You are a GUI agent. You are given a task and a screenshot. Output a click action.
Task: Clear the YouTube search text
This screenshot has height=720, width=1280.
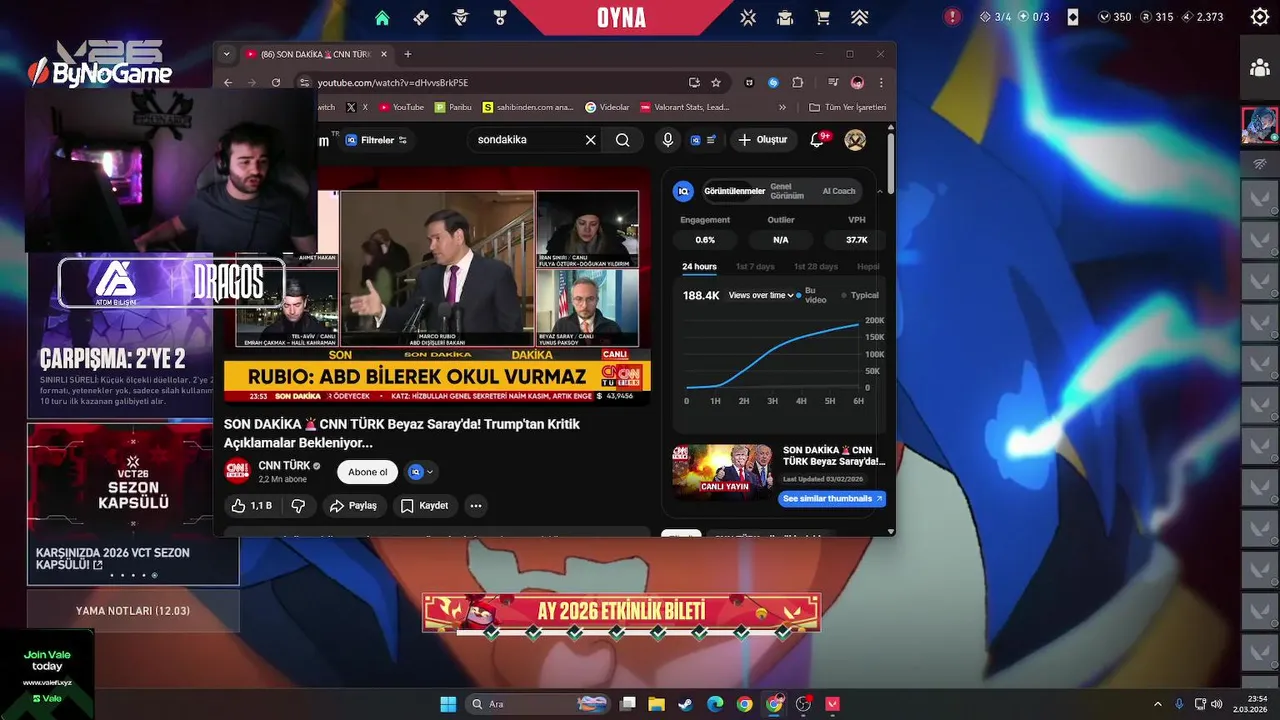click(590, 140)
